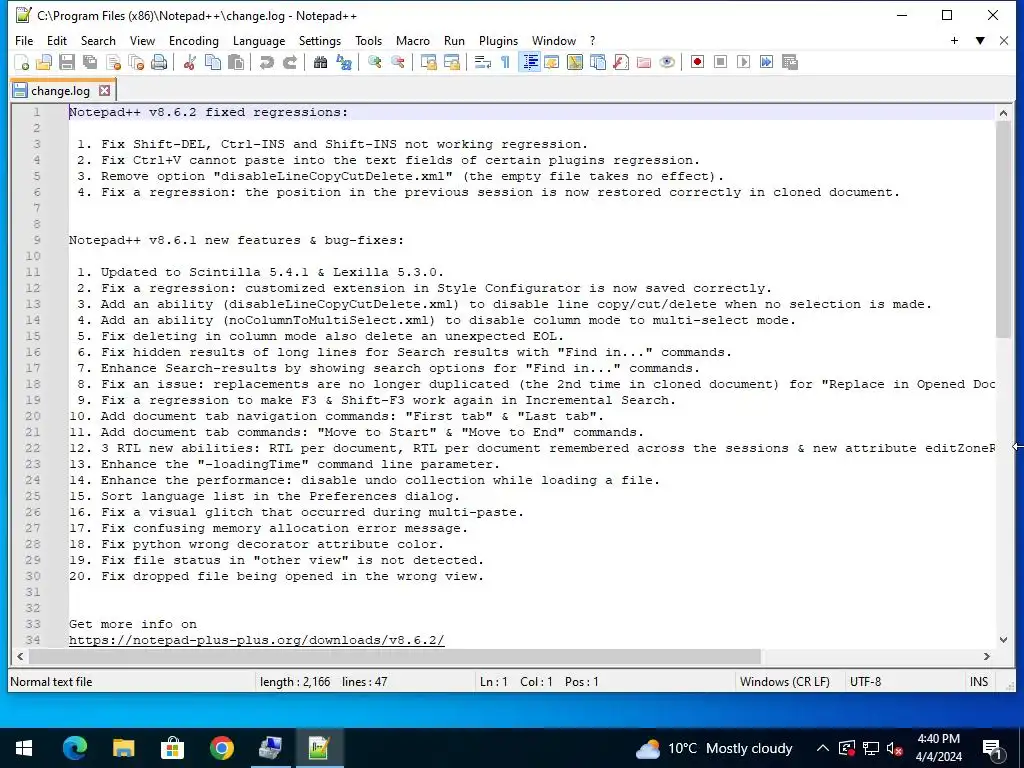Open the Replace dialog icon
Image resolution: width=1024 pixels, height=768 pixels.
pyautogui.click(x=344, y=62)
